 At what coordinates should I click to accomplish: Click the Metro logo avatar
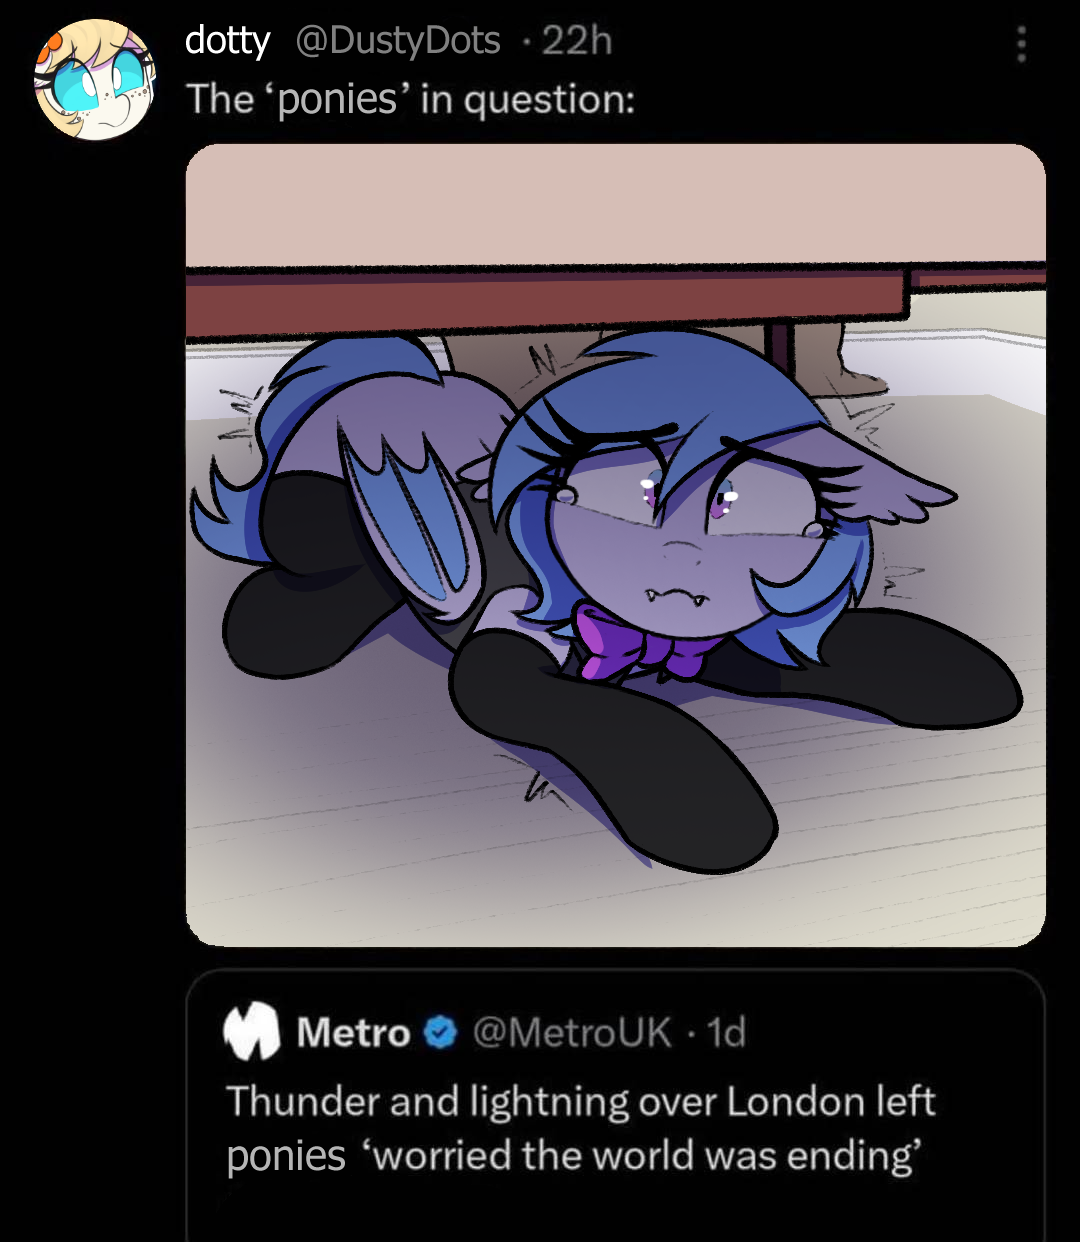[x=251, y=1032]
